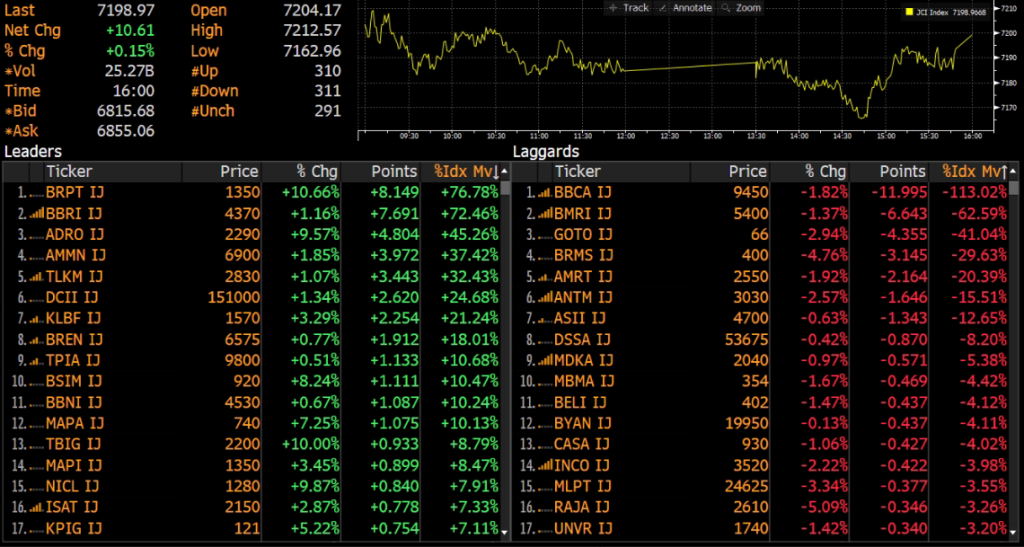Select the UNVR IJ ticker
The width and height of the screenshot is (1024, 547).
point(582,528)
